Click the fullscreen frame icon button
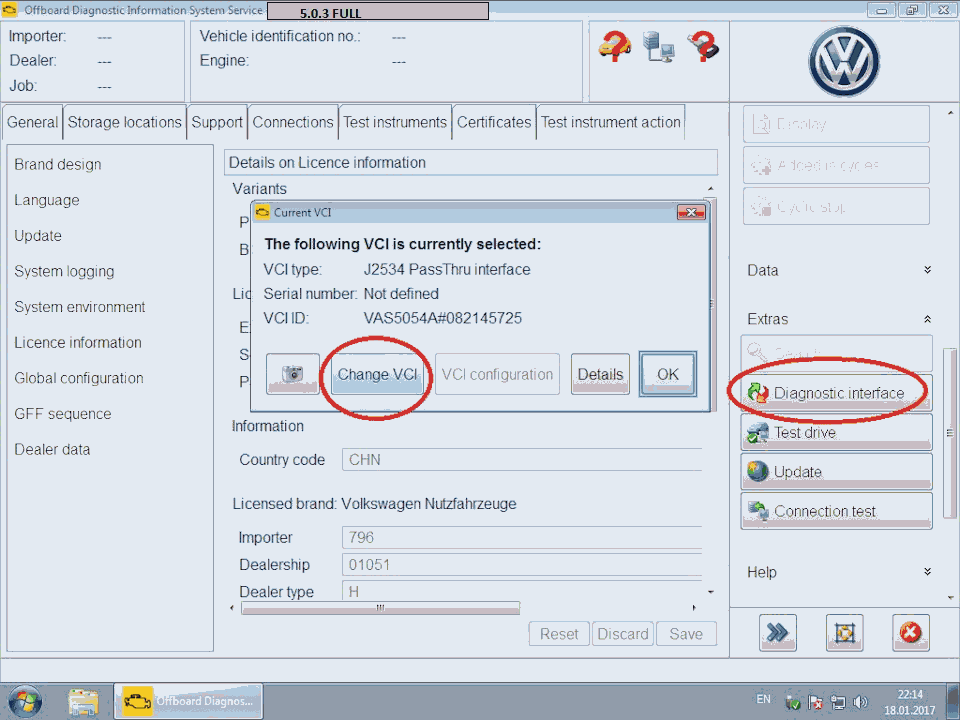Viewport: 960px width, 720px height. (x=843, y=632)
